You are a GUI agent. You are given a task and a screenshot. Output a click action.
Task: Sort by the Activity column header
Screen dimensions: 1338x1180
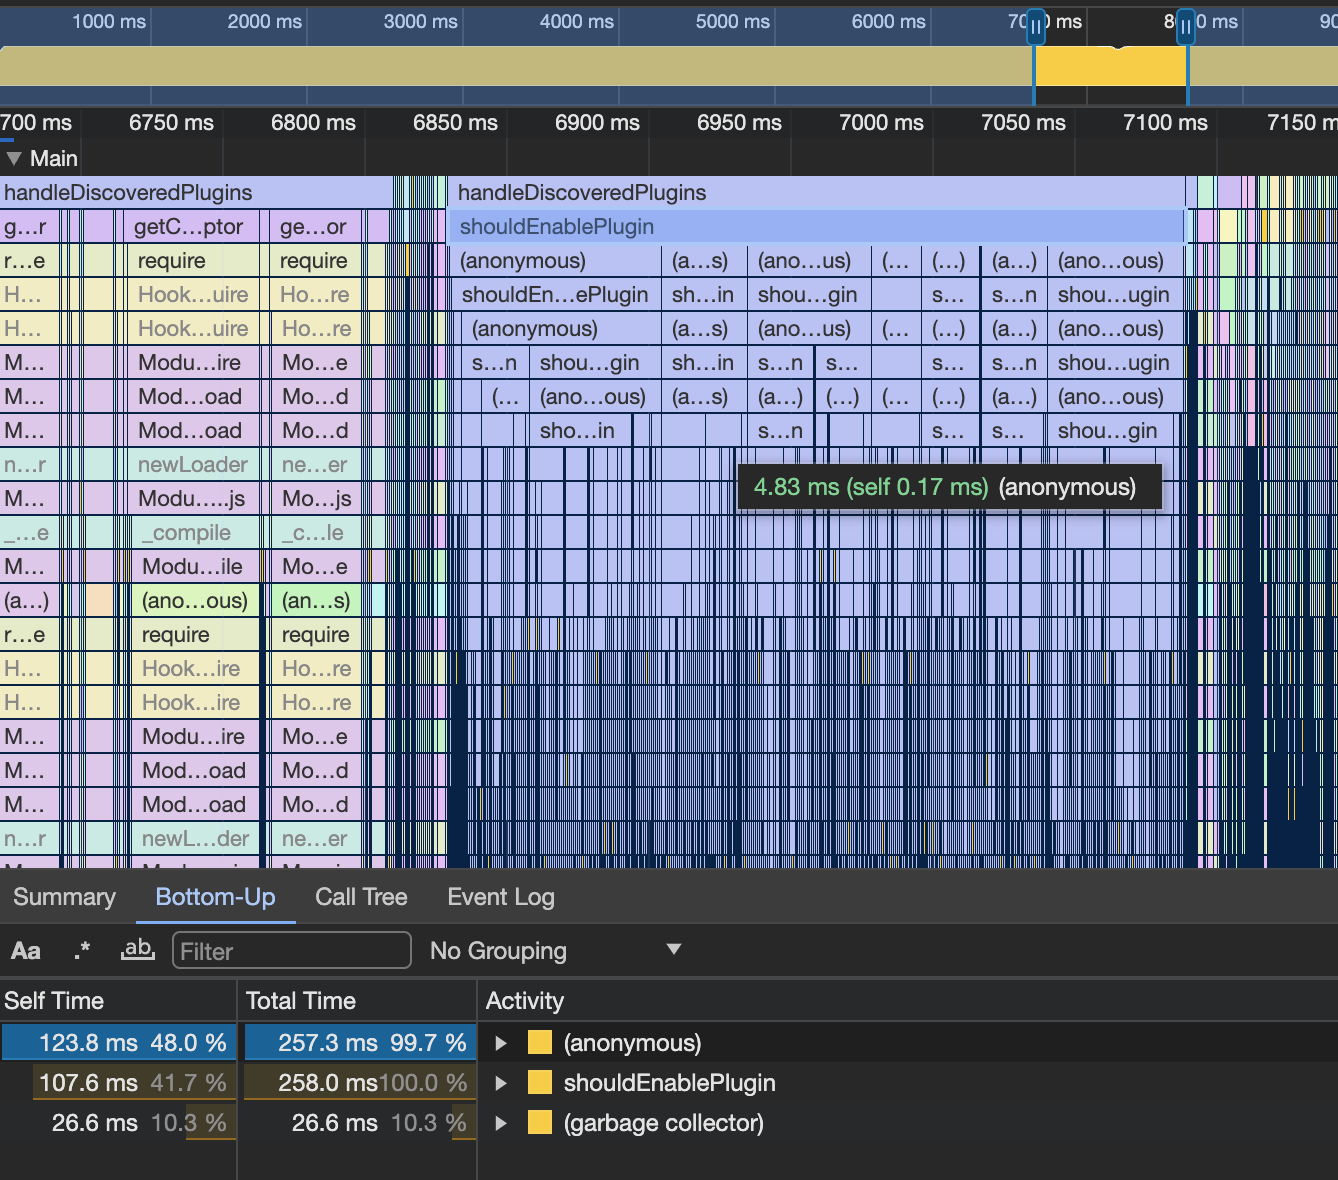(907, 1001)
